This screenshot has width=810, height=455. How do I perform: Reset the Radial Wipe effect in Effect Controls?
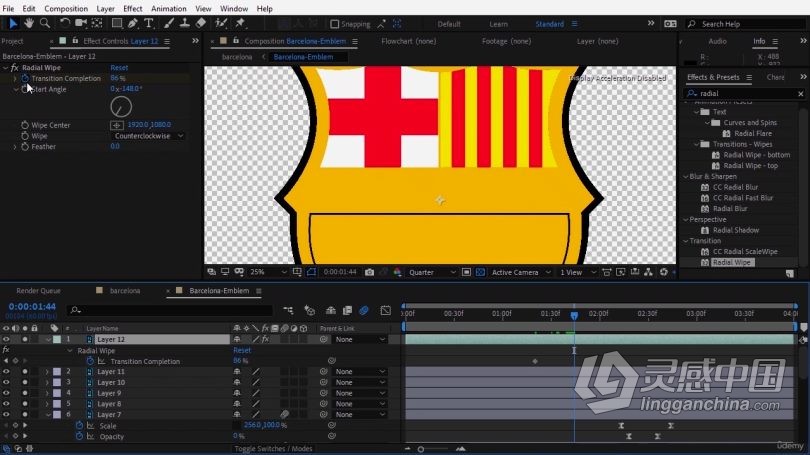point(119,68)
